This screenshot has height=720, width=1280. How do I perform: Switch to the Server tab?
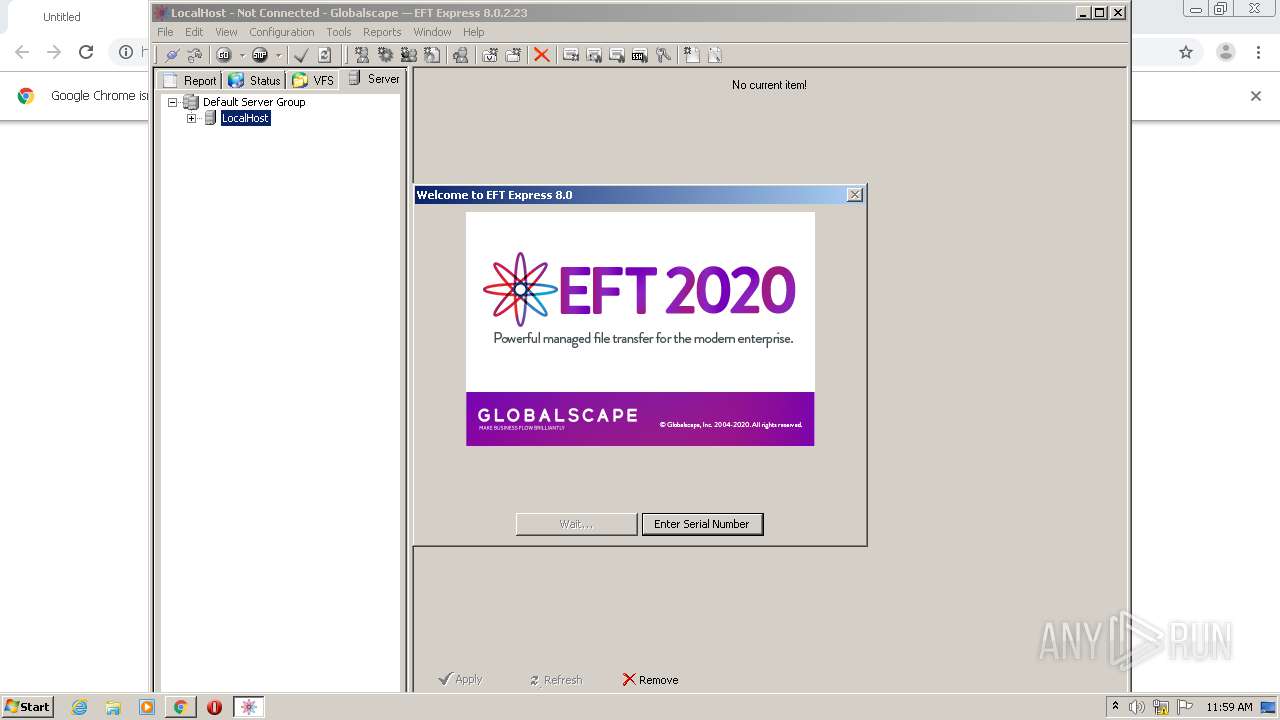[x=373, y=79]
